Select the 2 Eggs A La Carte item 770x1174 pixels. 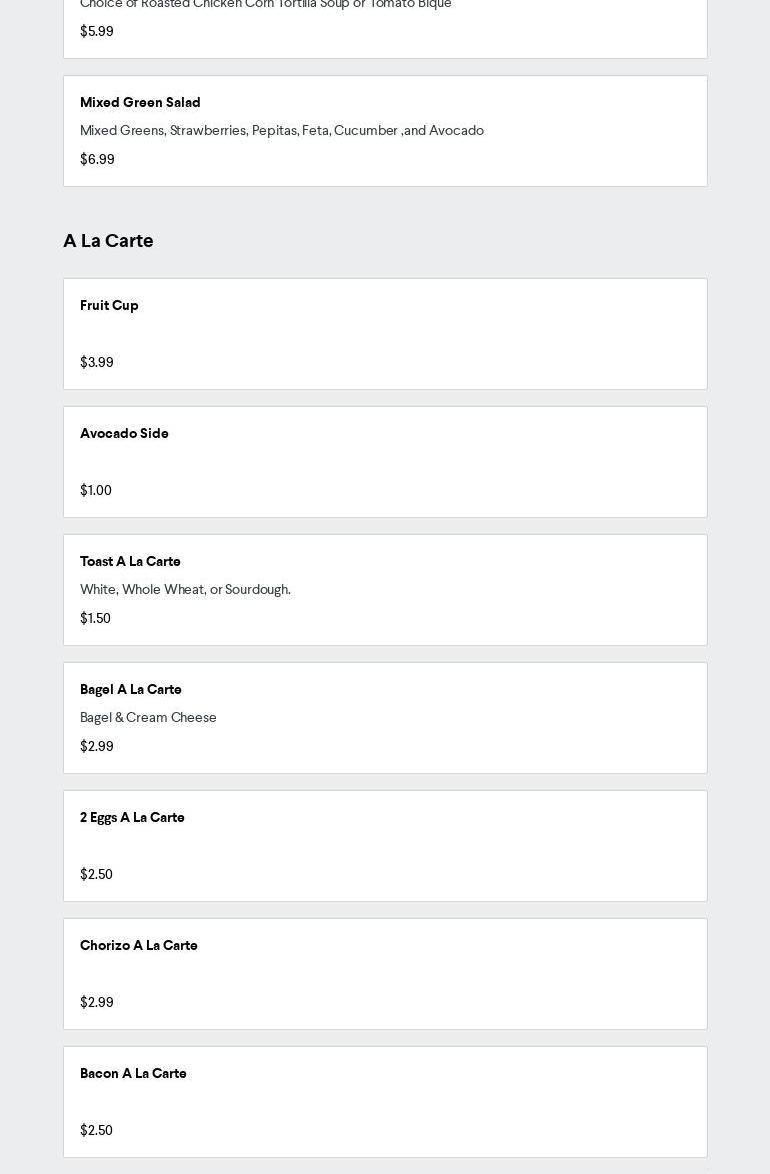(x=132, y=817)
